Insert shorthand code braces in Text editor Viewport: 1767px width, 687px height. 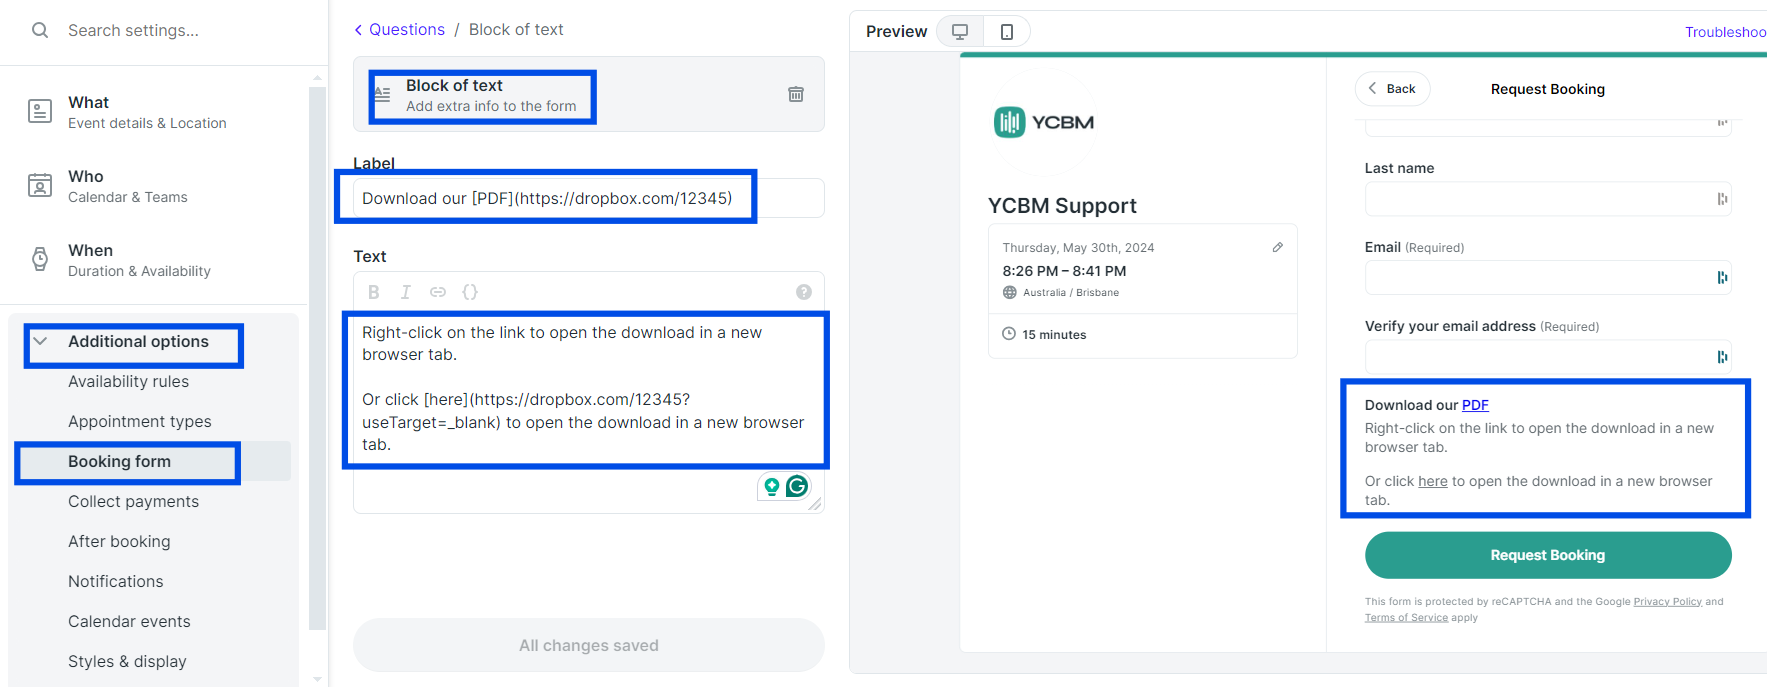click(x=470, y=292)
